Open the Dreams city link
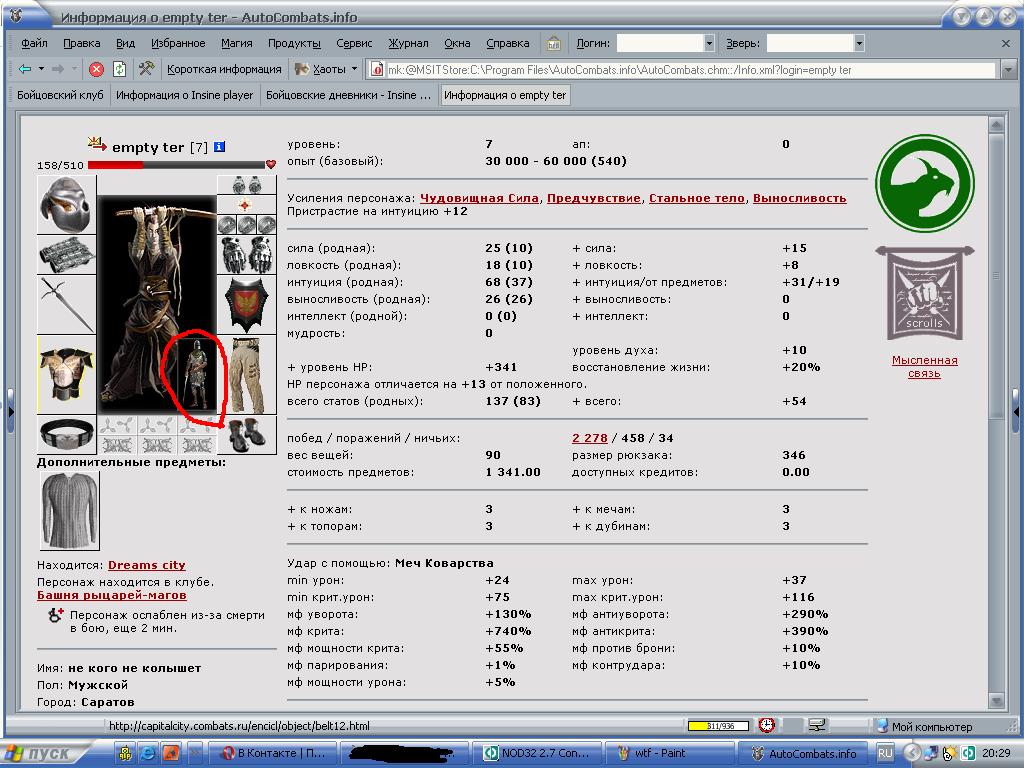1024x768 pixels. [x=146, y=565]
